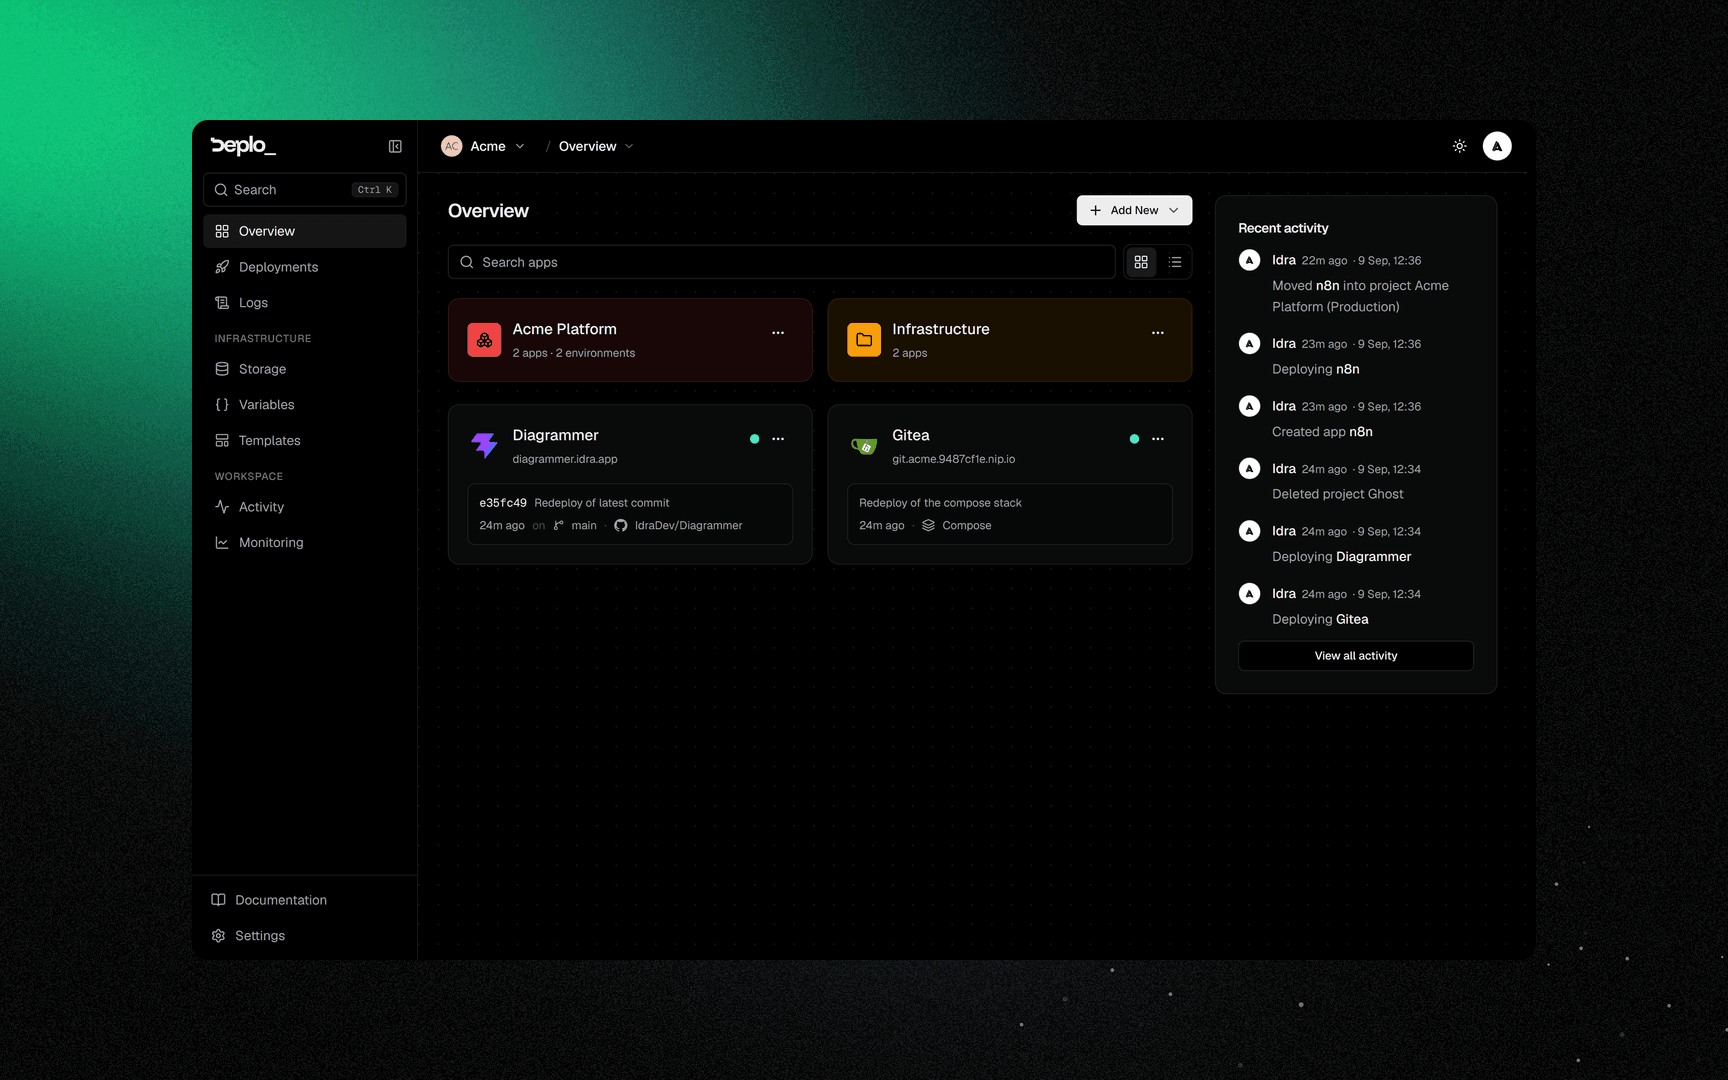Click the git.acme.9487cf1e.nip.io domain
Screen dimensions: 1728x1080
click(x=953, y=459)
